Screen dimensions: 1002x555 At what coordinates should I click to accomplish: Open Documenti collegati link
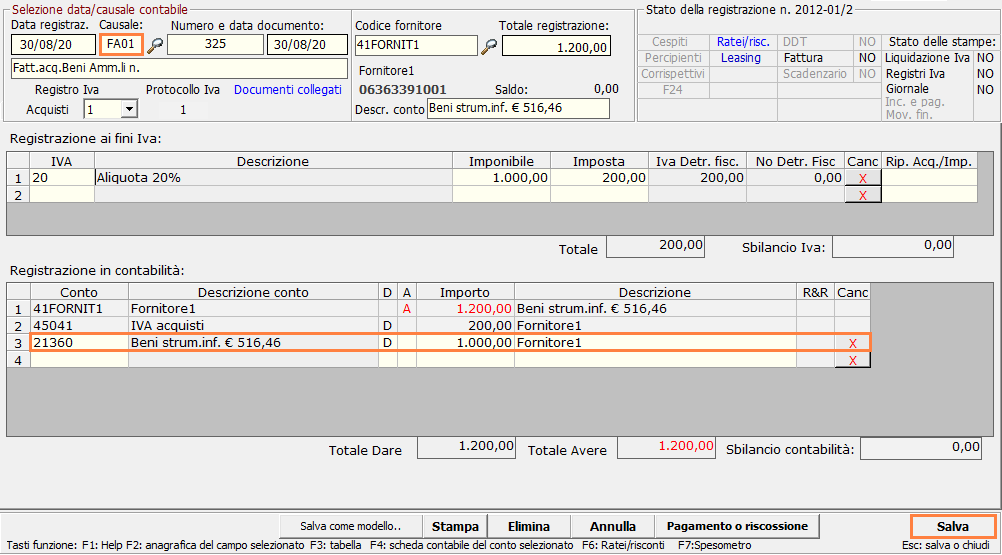coord(288,90)
